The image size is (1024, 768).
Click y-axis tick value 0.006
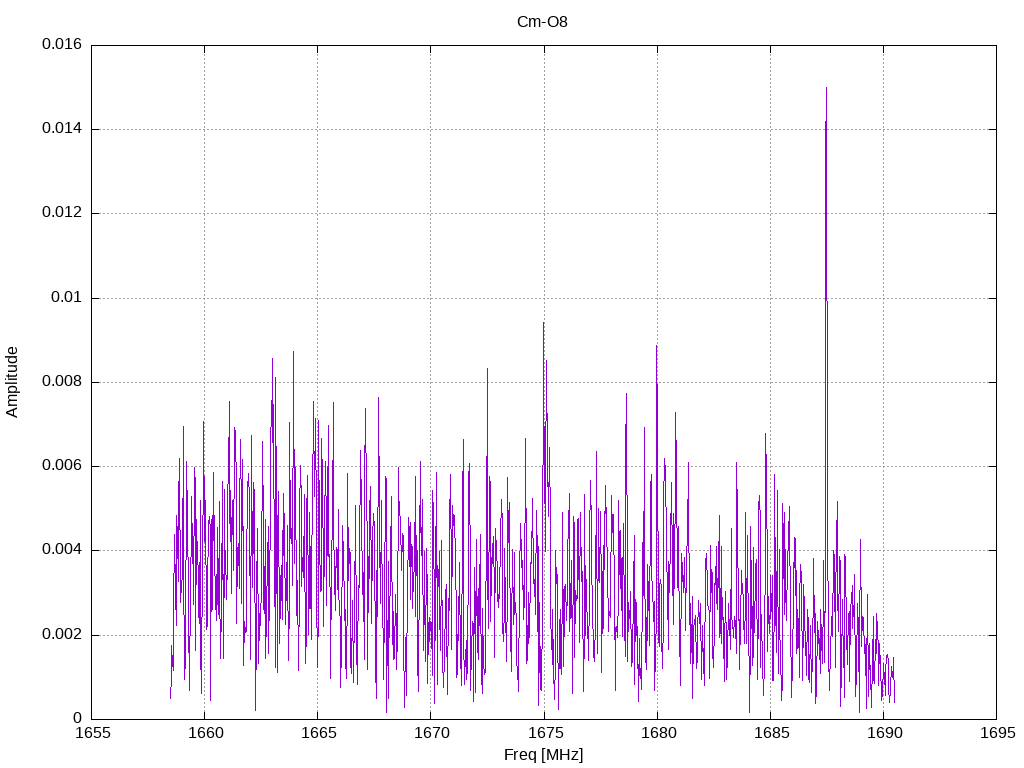(x=62, y=466)
